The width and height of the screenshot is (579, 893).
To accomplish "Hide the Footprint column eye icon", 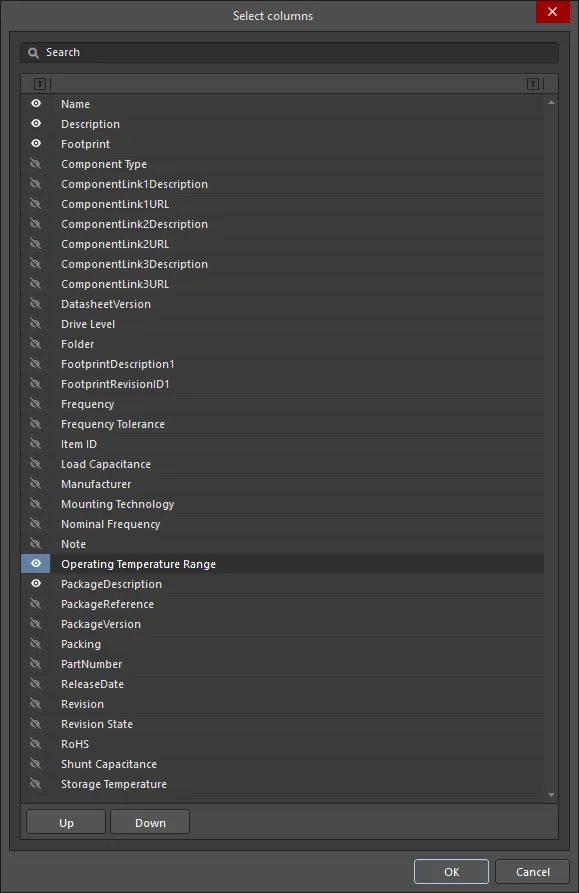I will [36, 144].
